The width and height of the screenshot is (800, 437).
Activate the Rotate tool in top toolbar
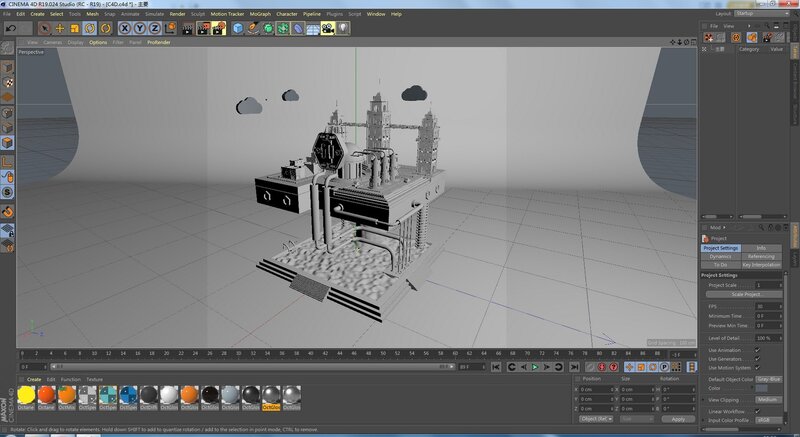coord(90,28)
